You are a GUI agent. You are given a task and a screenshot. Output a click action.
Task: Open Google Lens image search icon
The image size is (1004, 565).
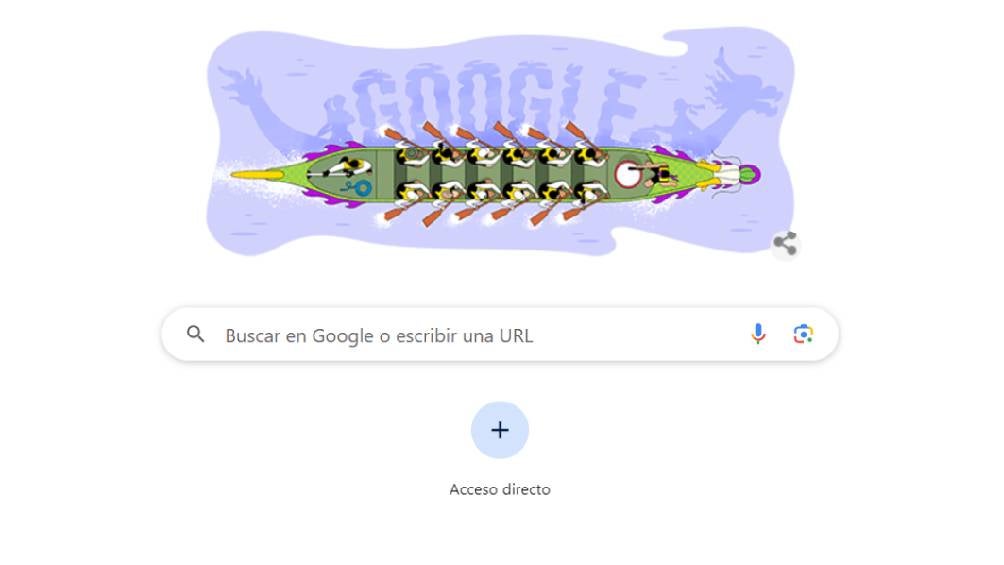[803, 334]
